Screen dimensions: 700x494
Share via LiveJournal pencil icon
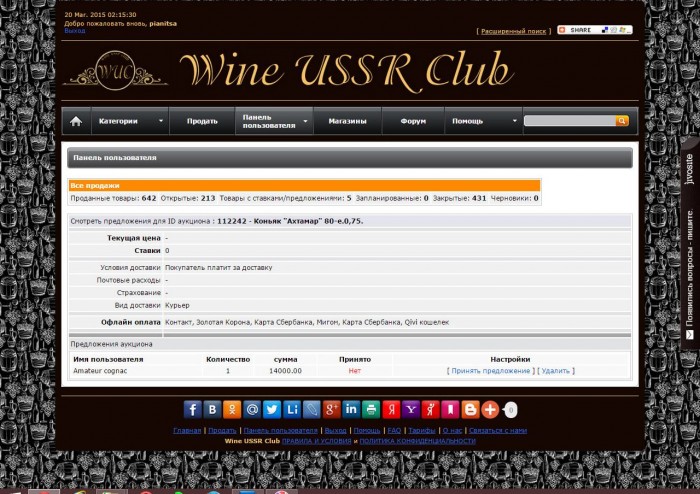(x=312, y=409)
